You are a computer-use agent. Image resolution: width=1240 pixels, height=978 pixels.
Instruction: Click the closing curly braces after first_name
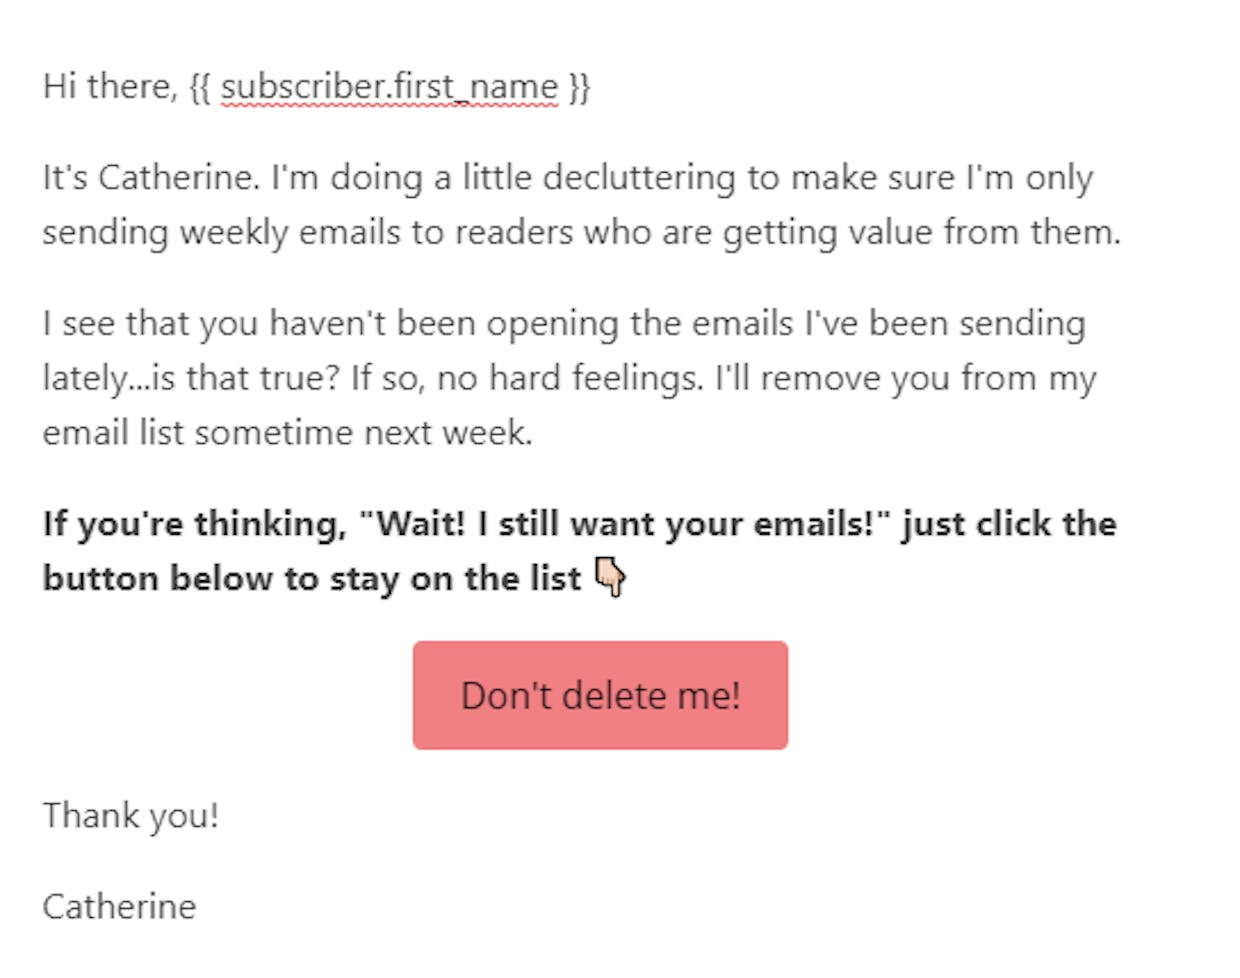pyautogui.click(x=579, y=87)
